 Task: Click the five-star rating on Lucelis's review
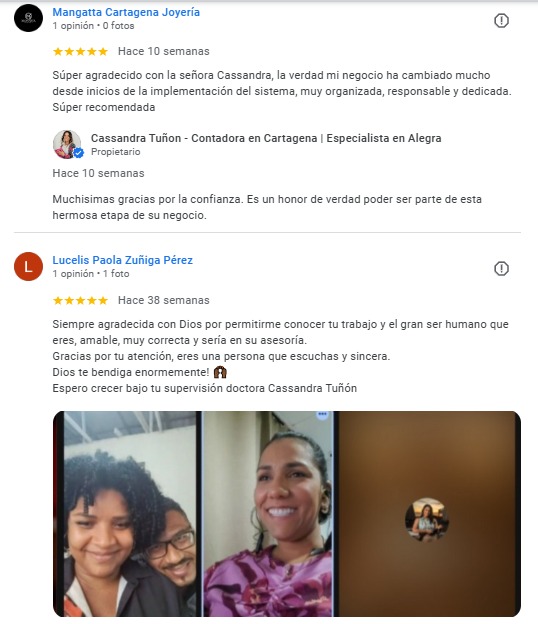tap(80, 300)
